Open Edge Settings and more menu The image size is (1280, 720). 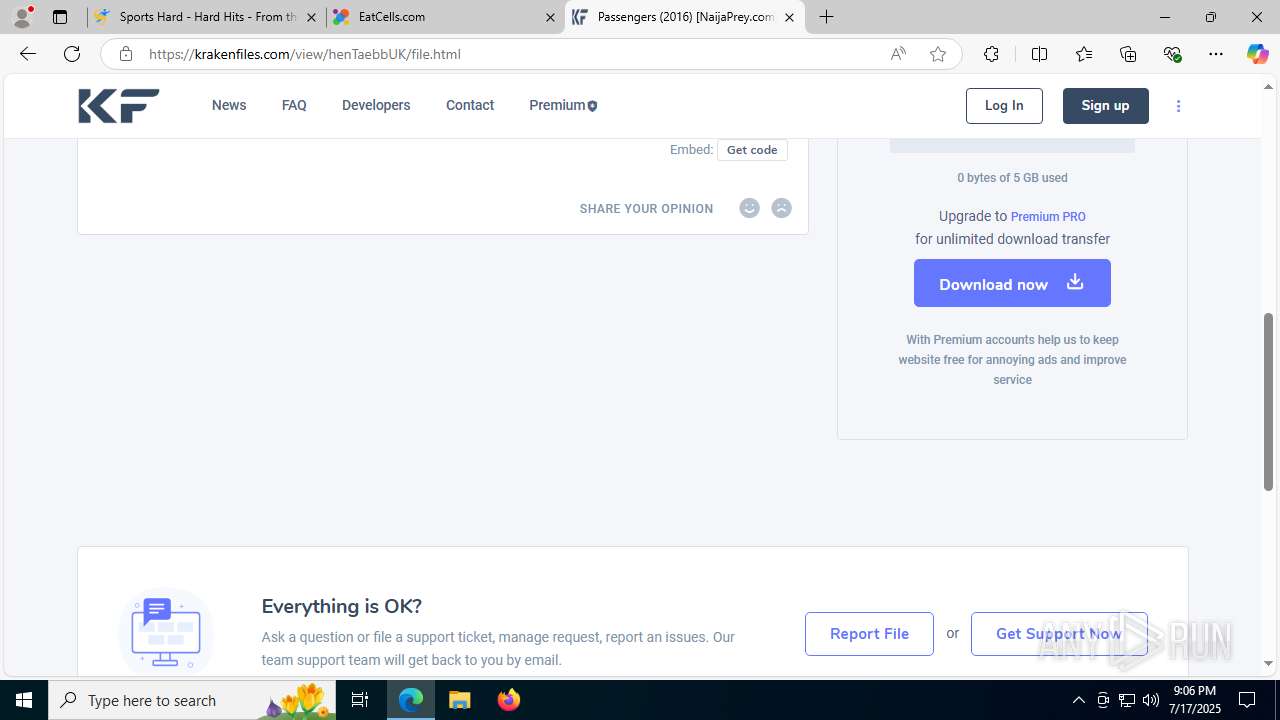click(1216, 54)
